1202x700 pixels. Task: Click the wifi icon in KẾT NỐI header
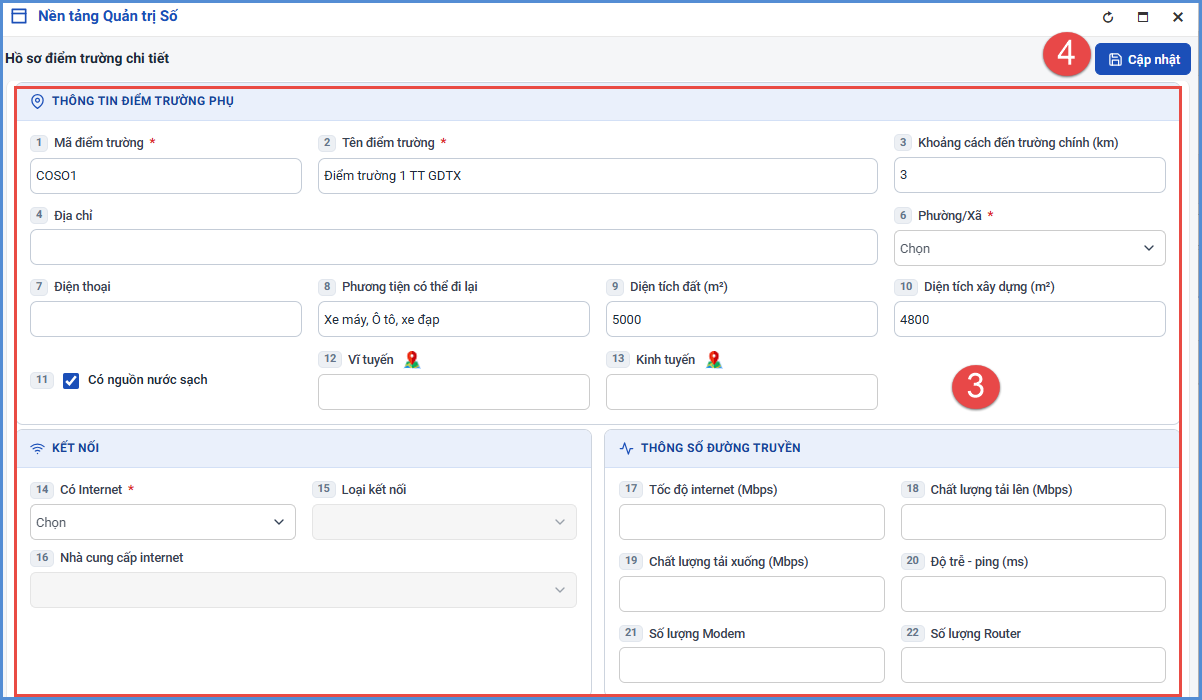tap(38, 448)
